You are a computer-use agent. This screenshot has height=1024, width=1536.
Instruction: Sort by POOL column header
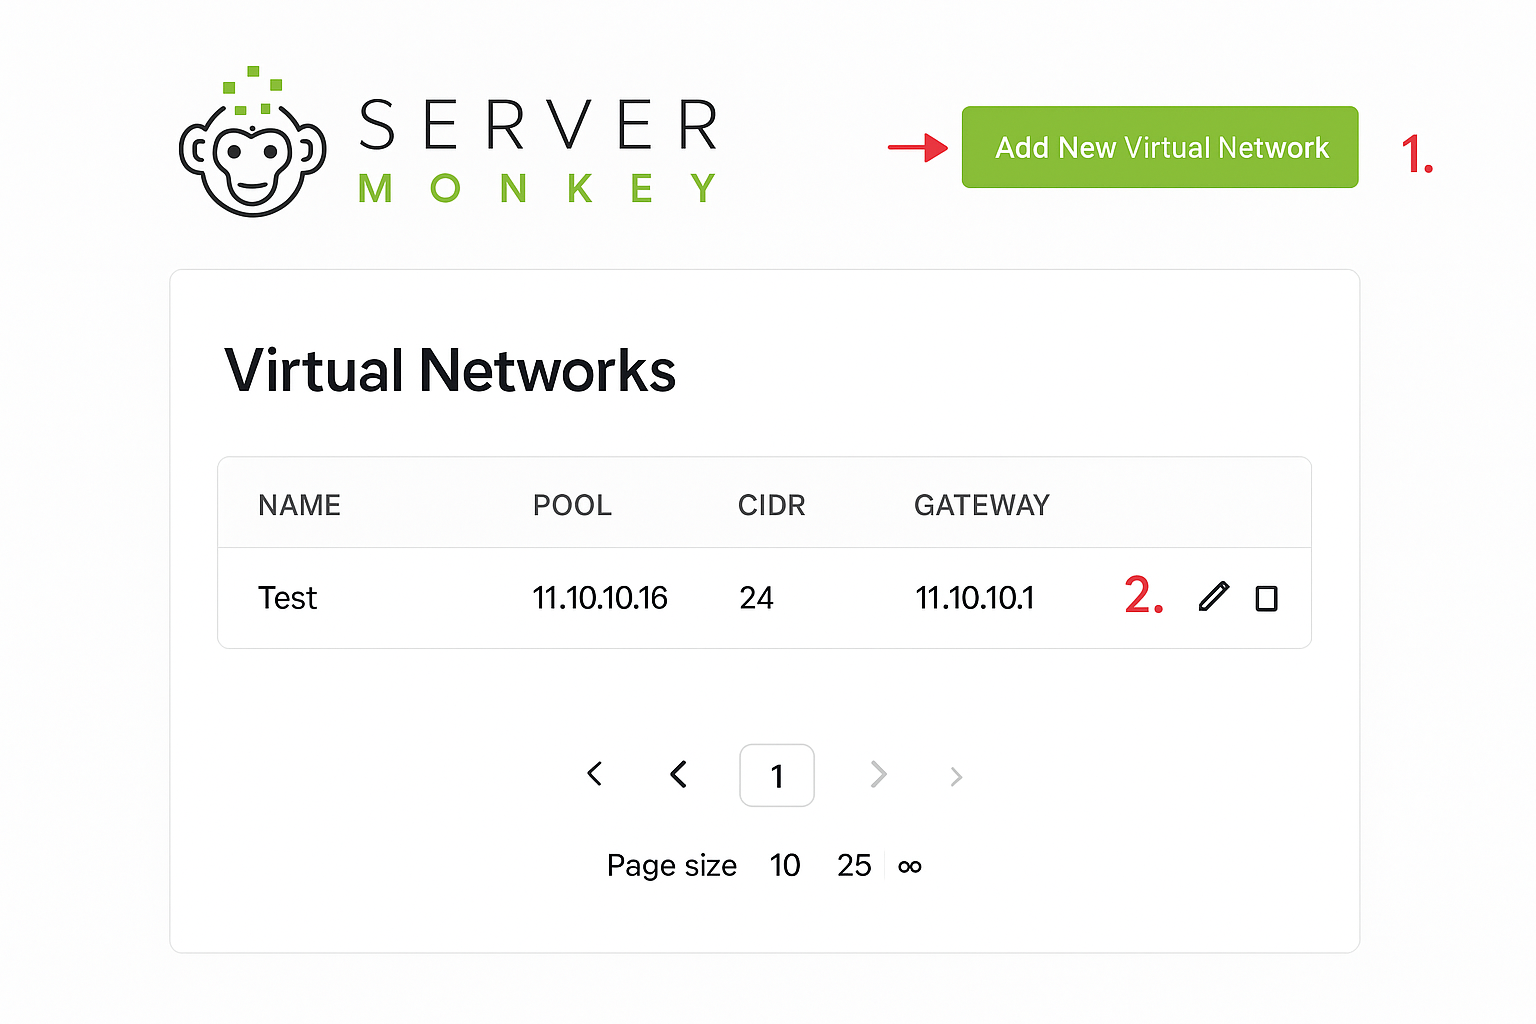[572, 505]
